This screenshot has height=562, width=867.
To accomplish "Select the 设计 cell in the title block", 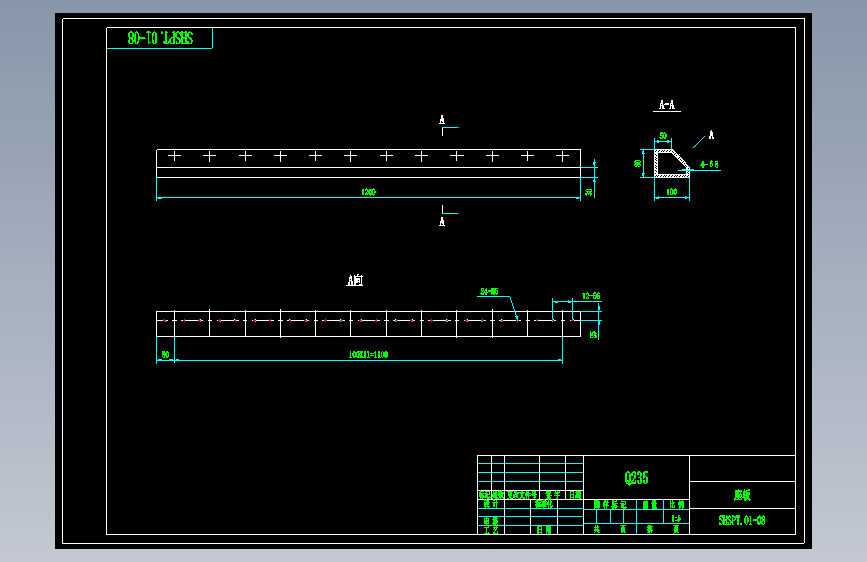I will pyautogui.click(x=491, y=504).
